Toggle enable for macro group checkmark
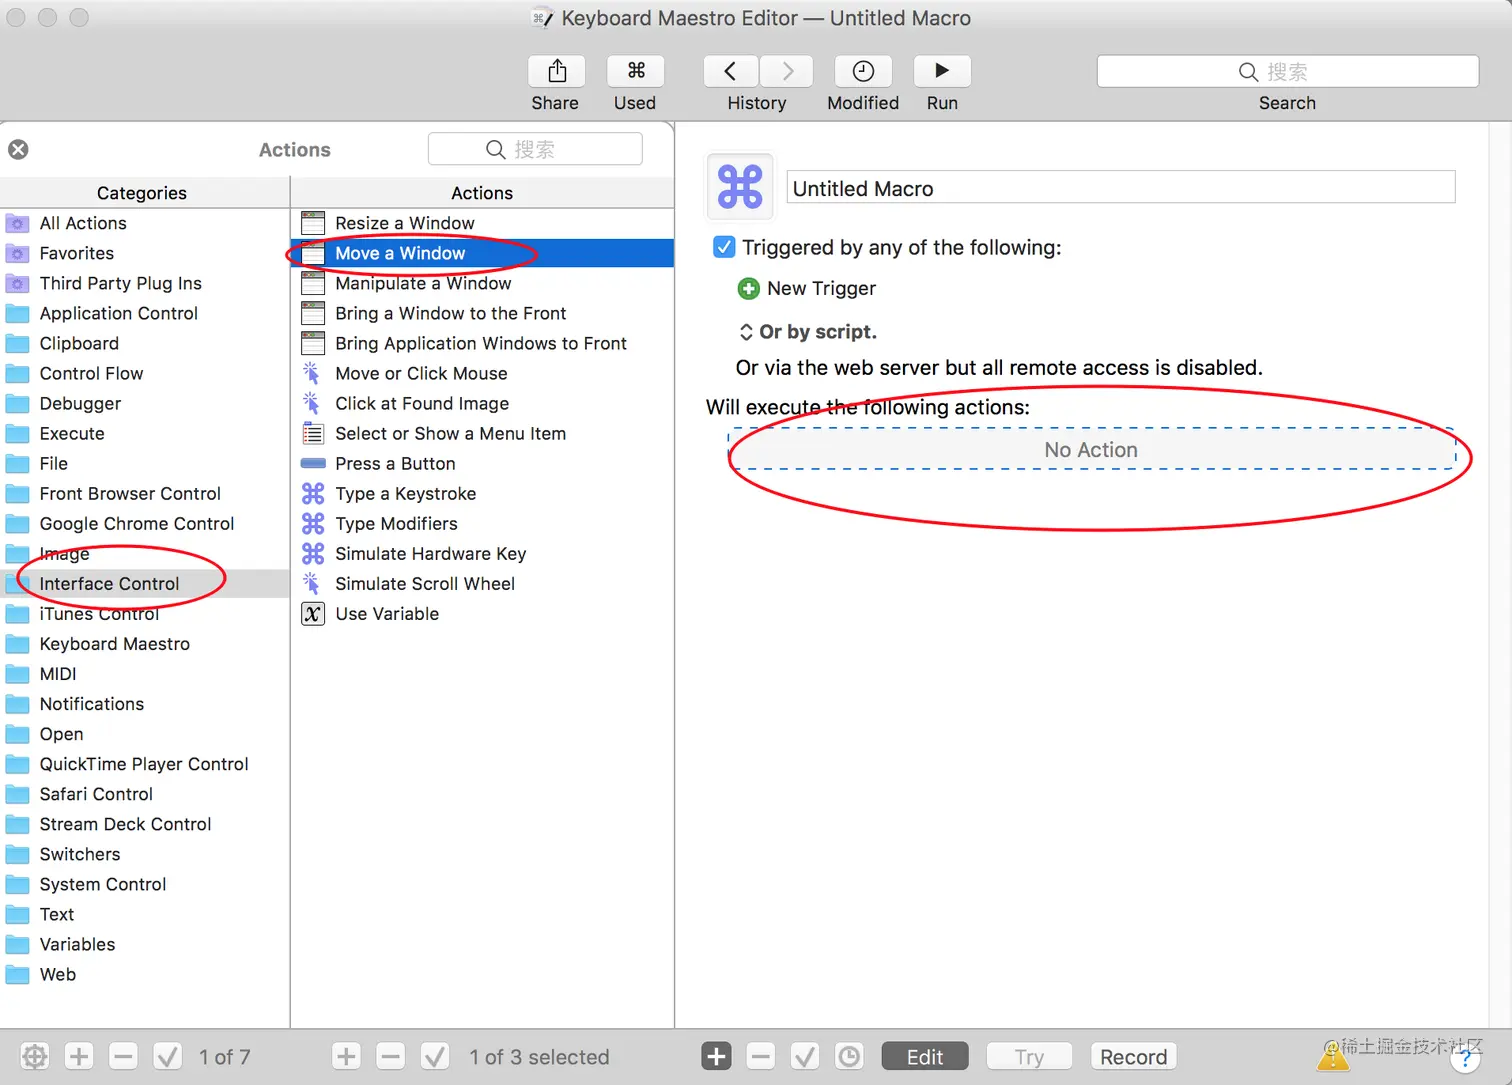Screen dimensions: 1512x1085 pos(167,1056)
